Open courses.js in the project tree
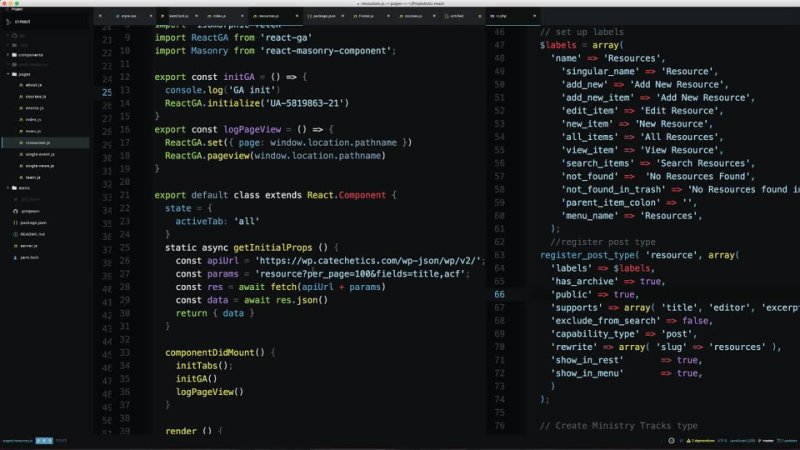 pyautogui.click(x=36, y=96)
